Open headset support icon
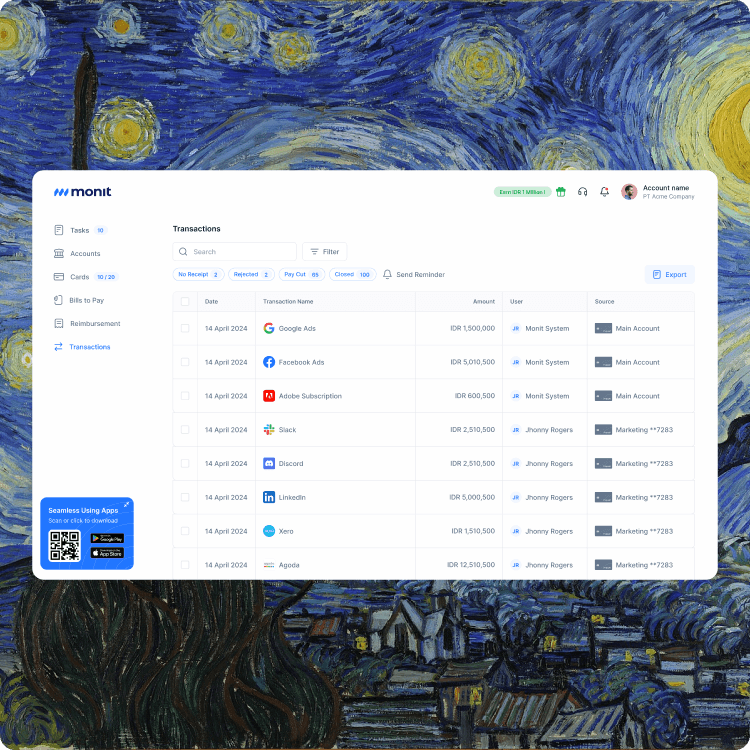Viewport: 750px width, 750px height. pyautogui.click(x=582, y=192)
